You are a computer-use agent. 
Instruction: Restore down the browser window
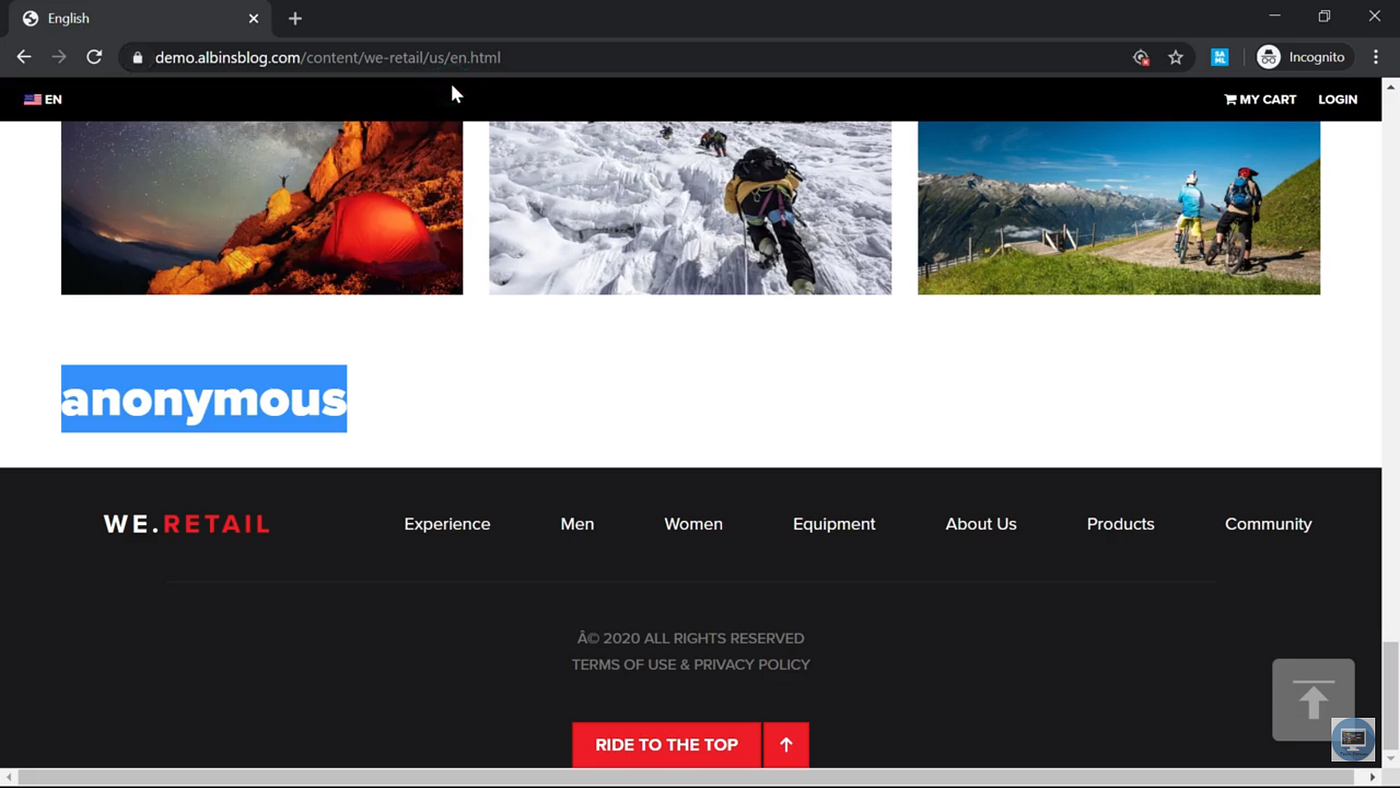pos(1324,16)
